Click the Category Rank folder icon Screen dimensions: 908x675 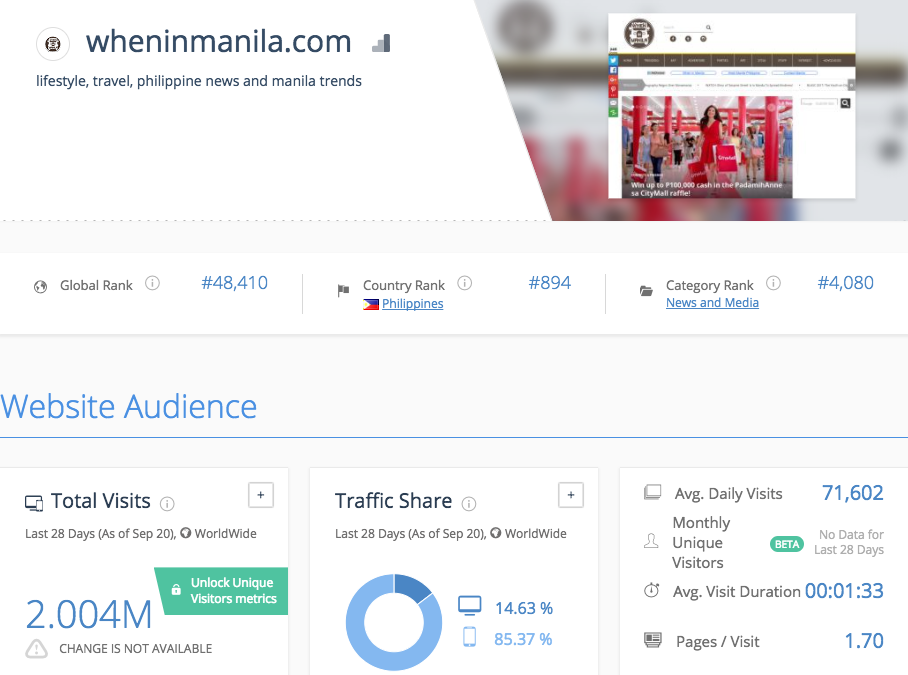pyautogui.click(x=646, y=291)
